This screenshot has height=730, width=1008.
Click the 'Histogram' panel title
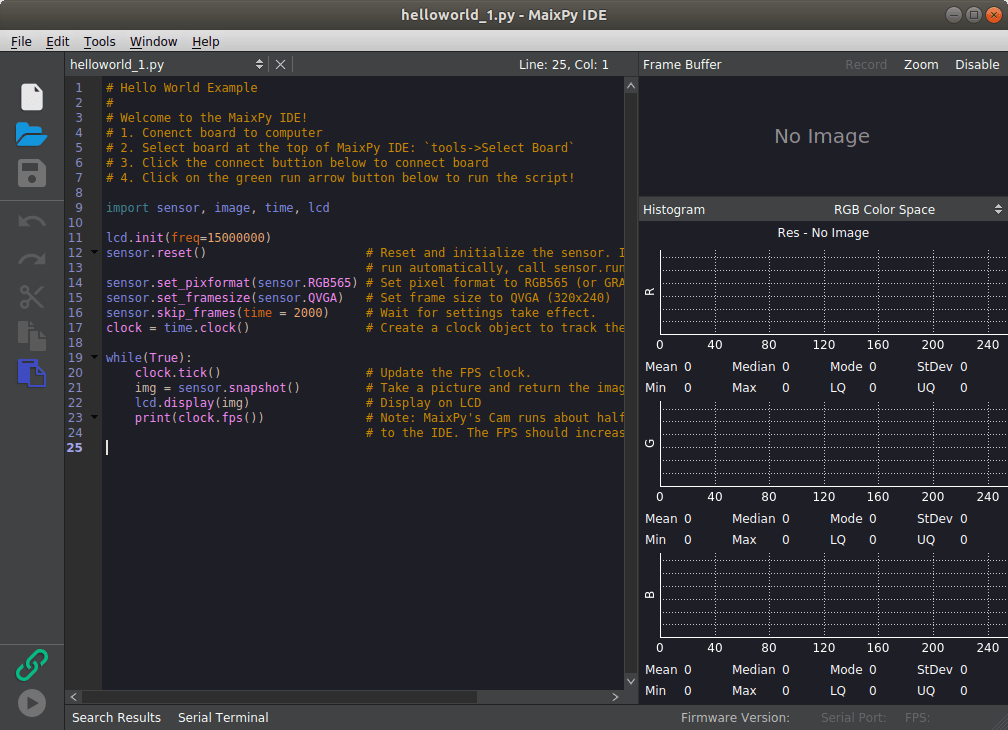pos(674,209)
